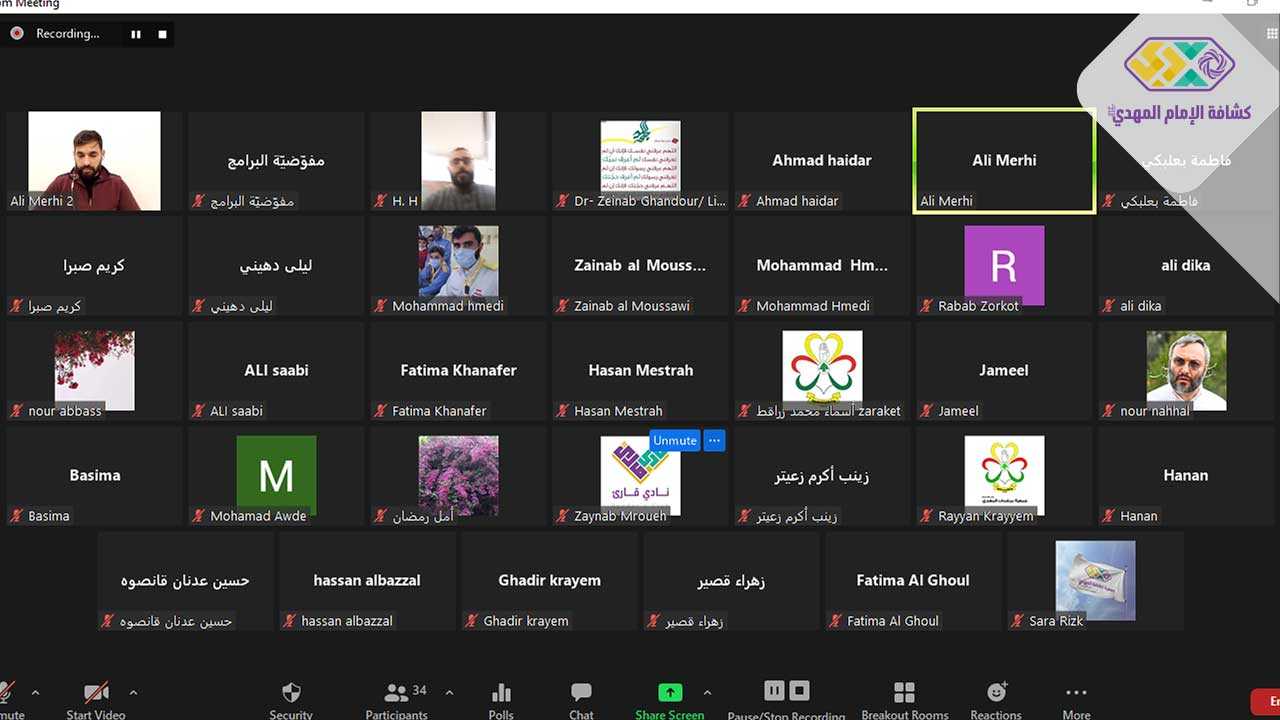Open the More options menu
Viewport: 1280px width, 720px height.
[1076, 697]
